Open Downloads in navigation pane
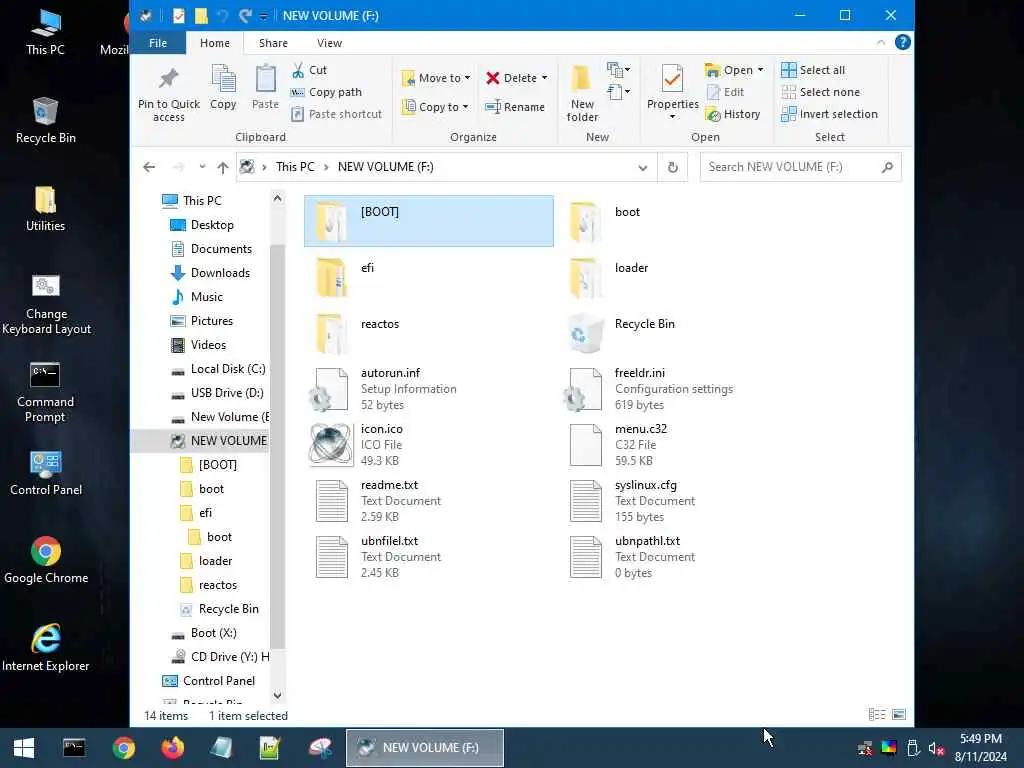 210,273
